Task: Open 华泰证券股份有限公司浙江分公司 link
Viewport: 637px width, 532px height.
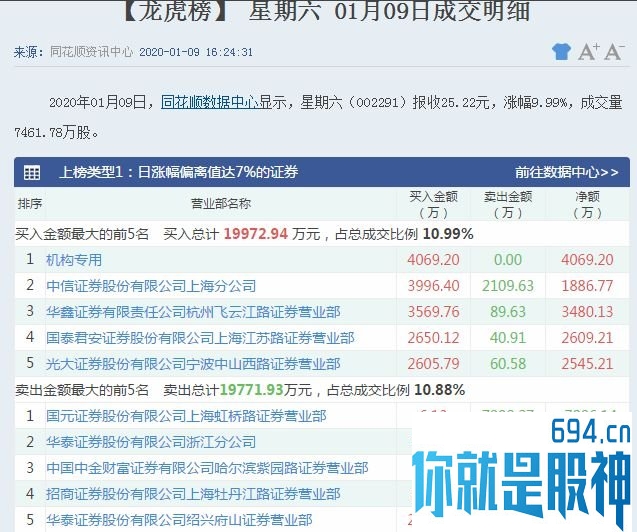Action: click(x=151, y=442)
